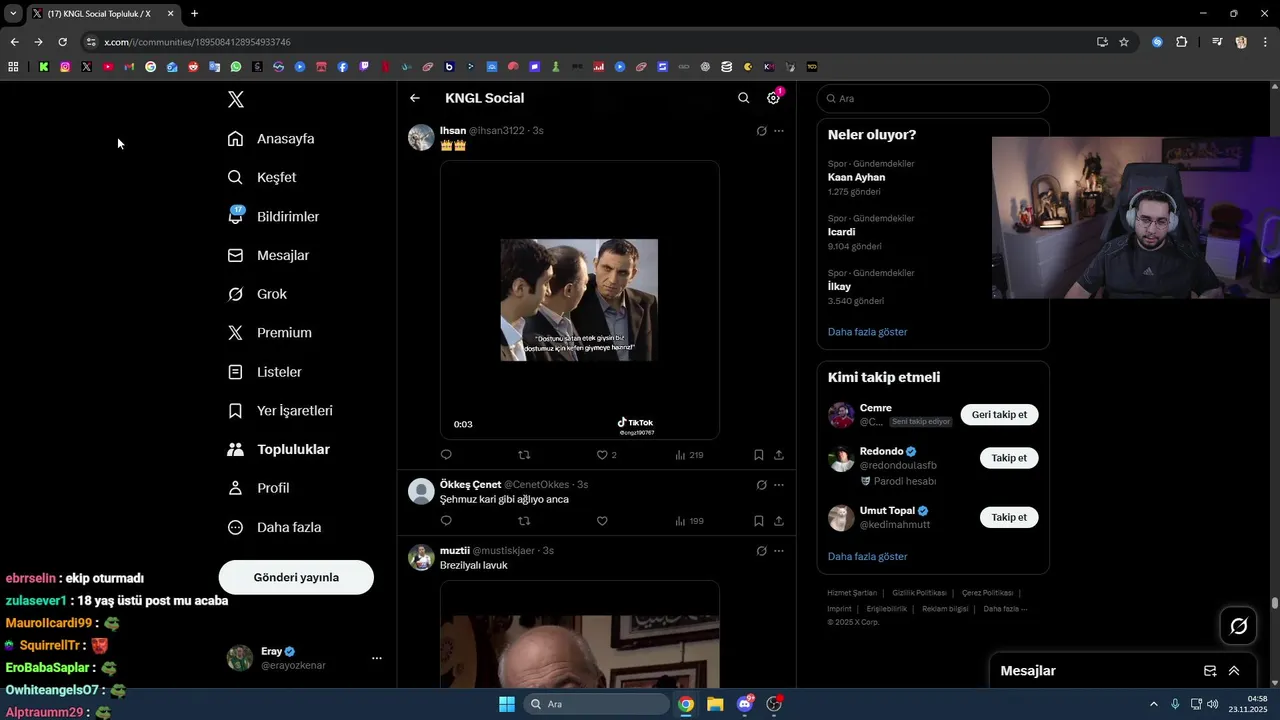Open Bildirimler notifications with 17 badge

click(x=273, y=216)
